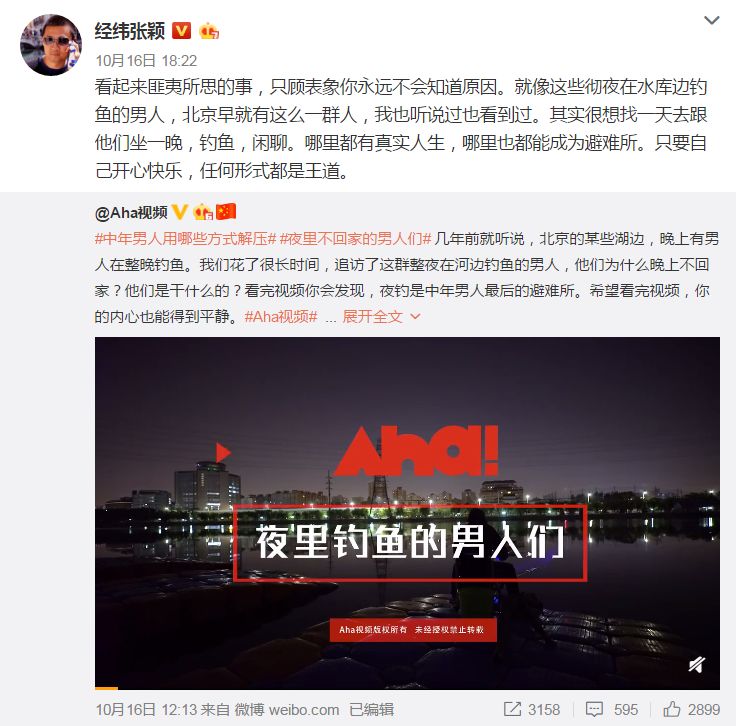Open the post options chevron menu
The image size is (736, 726).
click(x=712, y=20)
